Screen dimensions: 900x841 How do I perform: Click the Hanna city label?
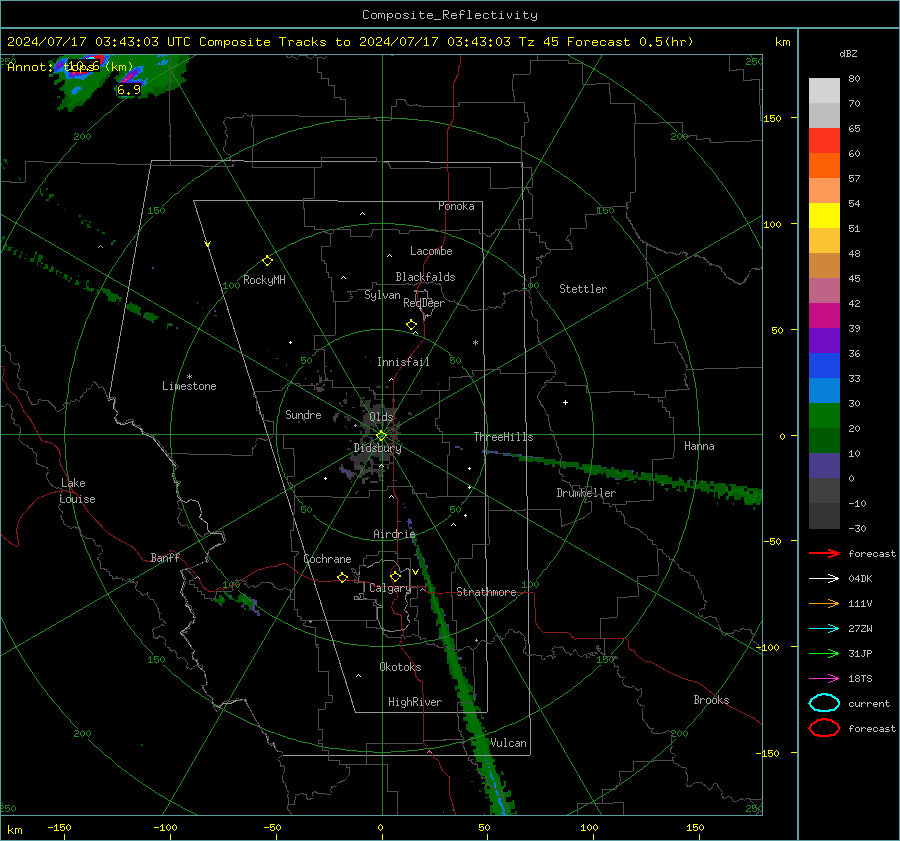point(699,446)
